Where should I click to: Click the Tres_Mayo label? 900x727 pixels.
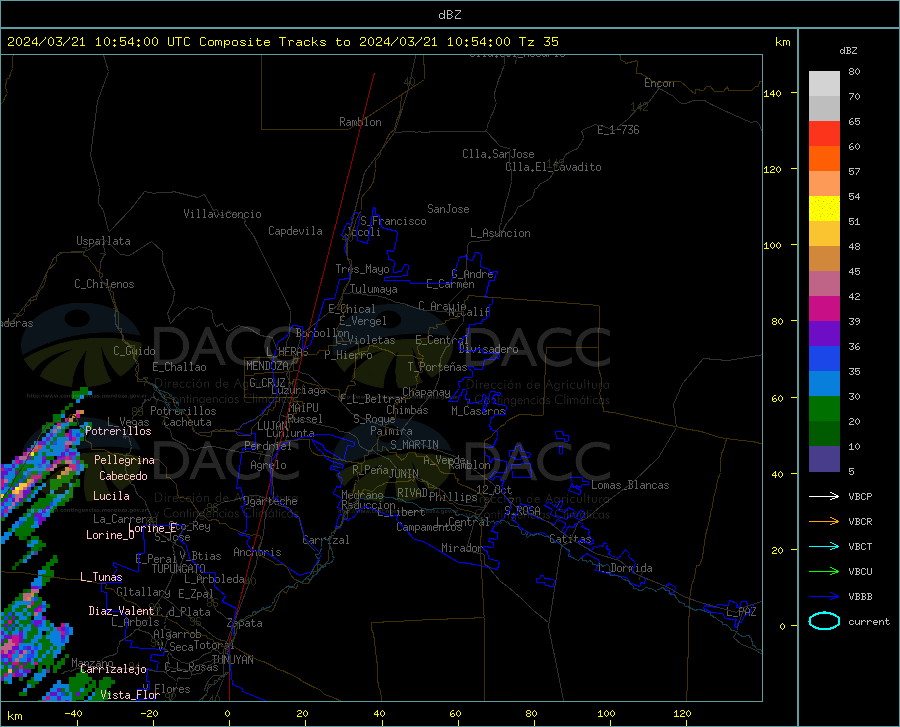coord(362,269)
